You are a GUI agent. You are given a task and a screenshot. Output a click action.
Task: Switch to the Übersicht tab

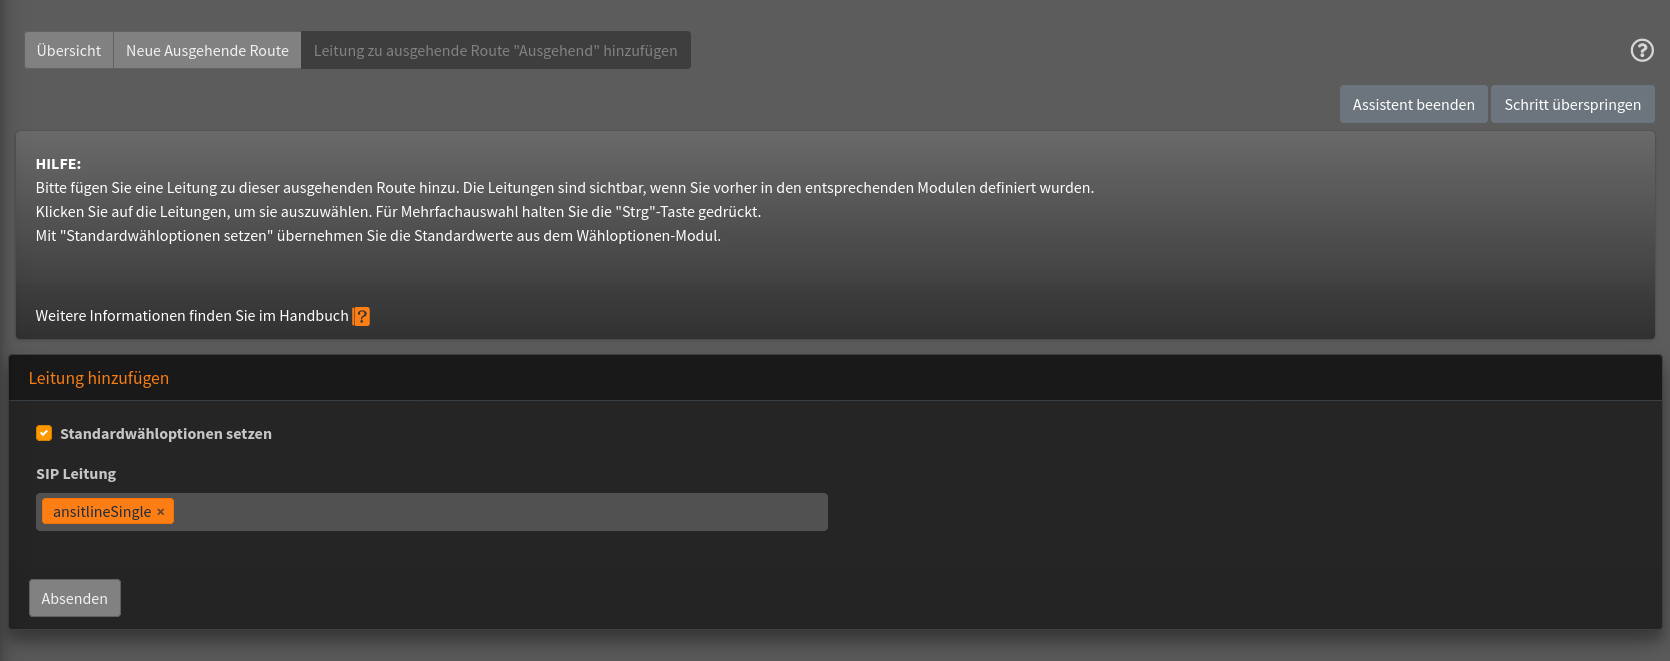pyautogui.click(x=69, y=50)
